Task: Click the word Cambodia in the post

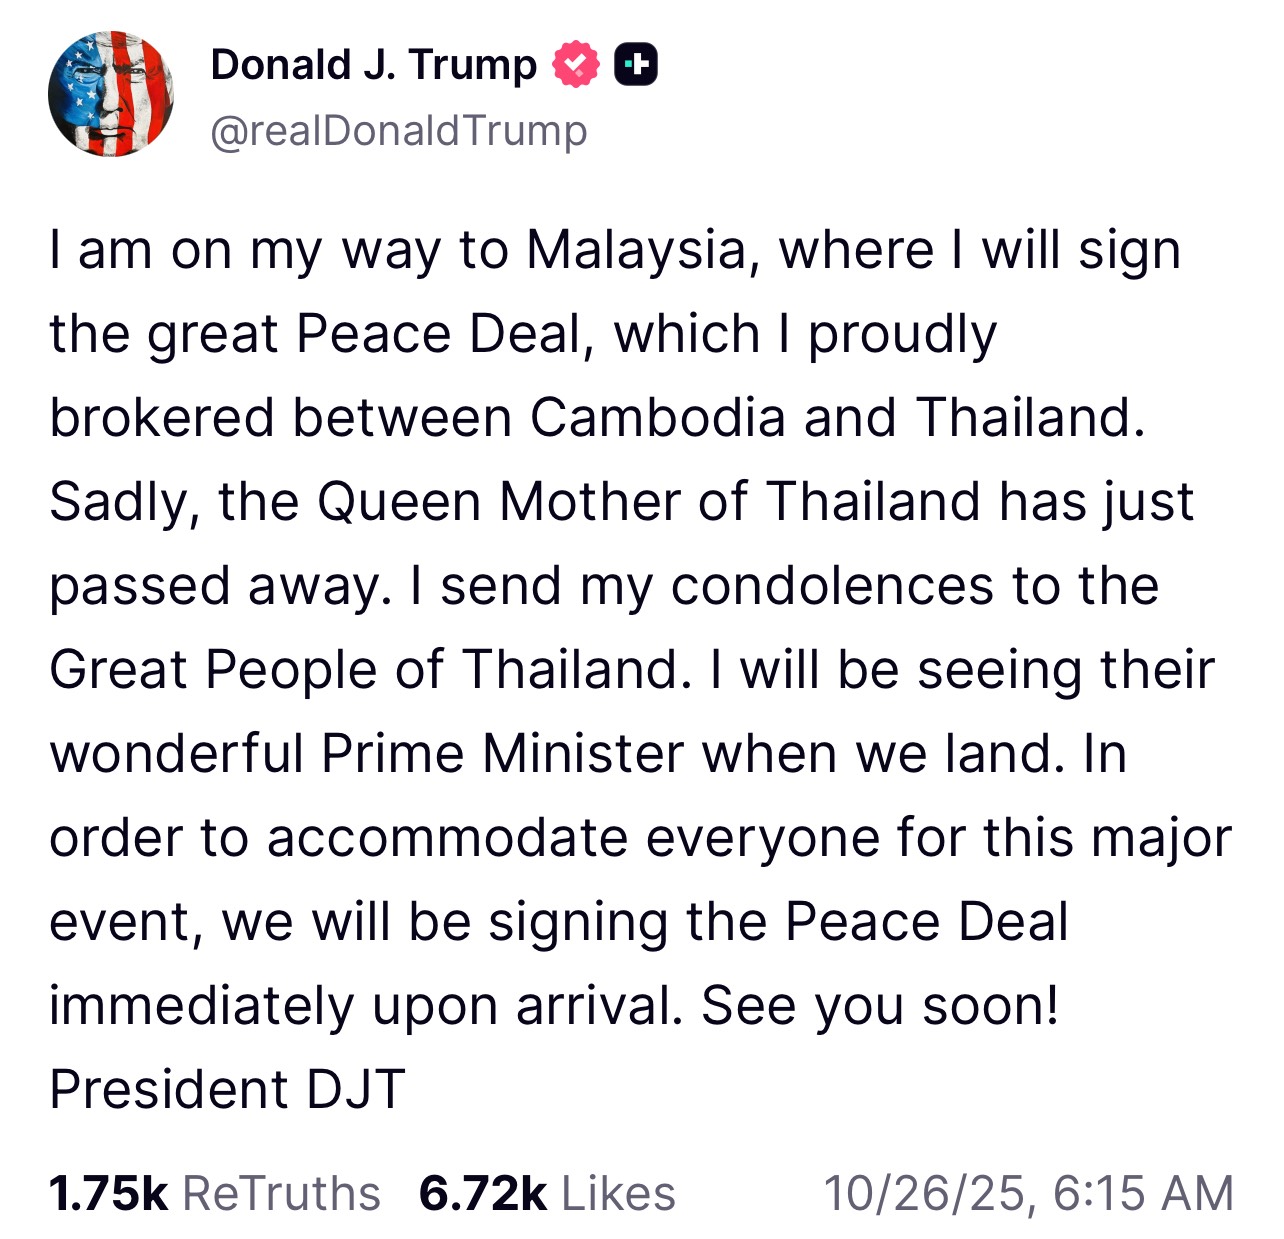Action: 657,417
